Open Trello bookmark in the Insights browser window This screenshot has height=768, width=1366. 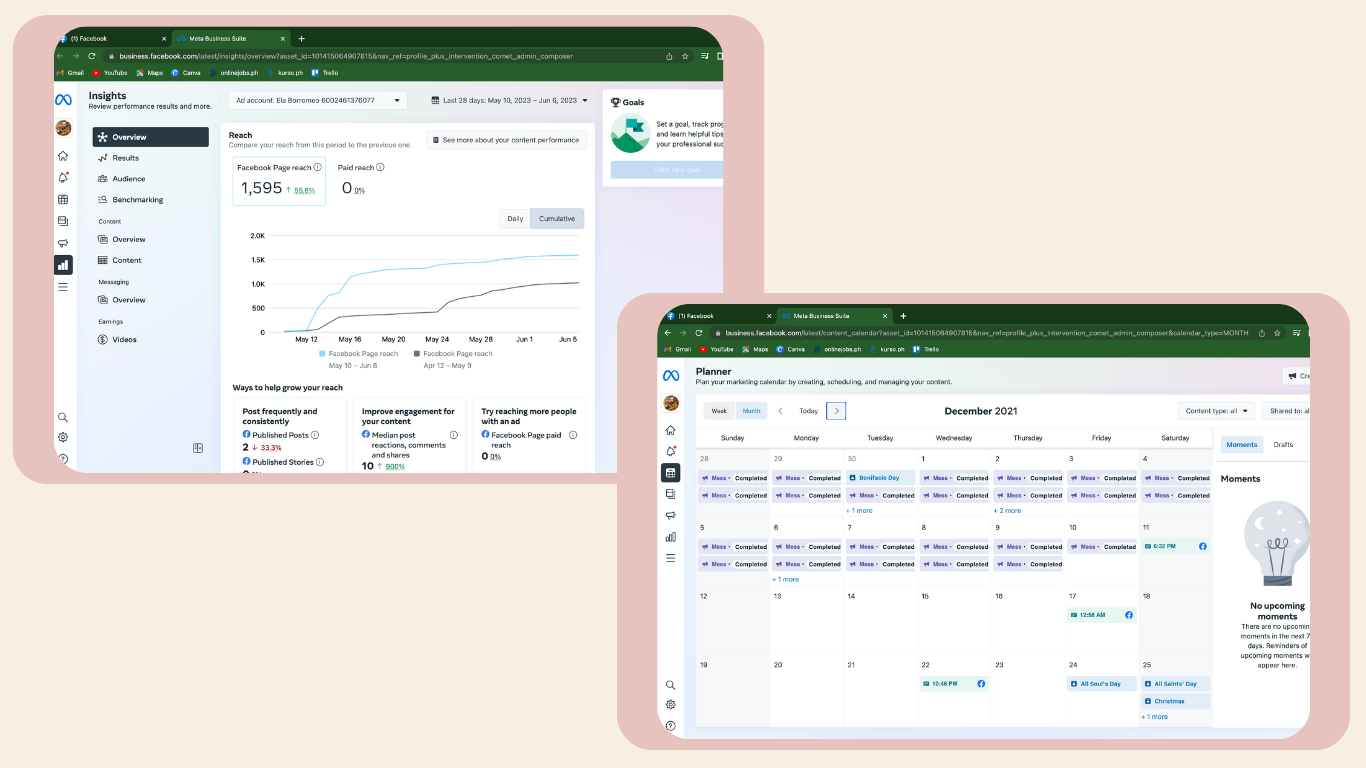(x=326, y=73)
